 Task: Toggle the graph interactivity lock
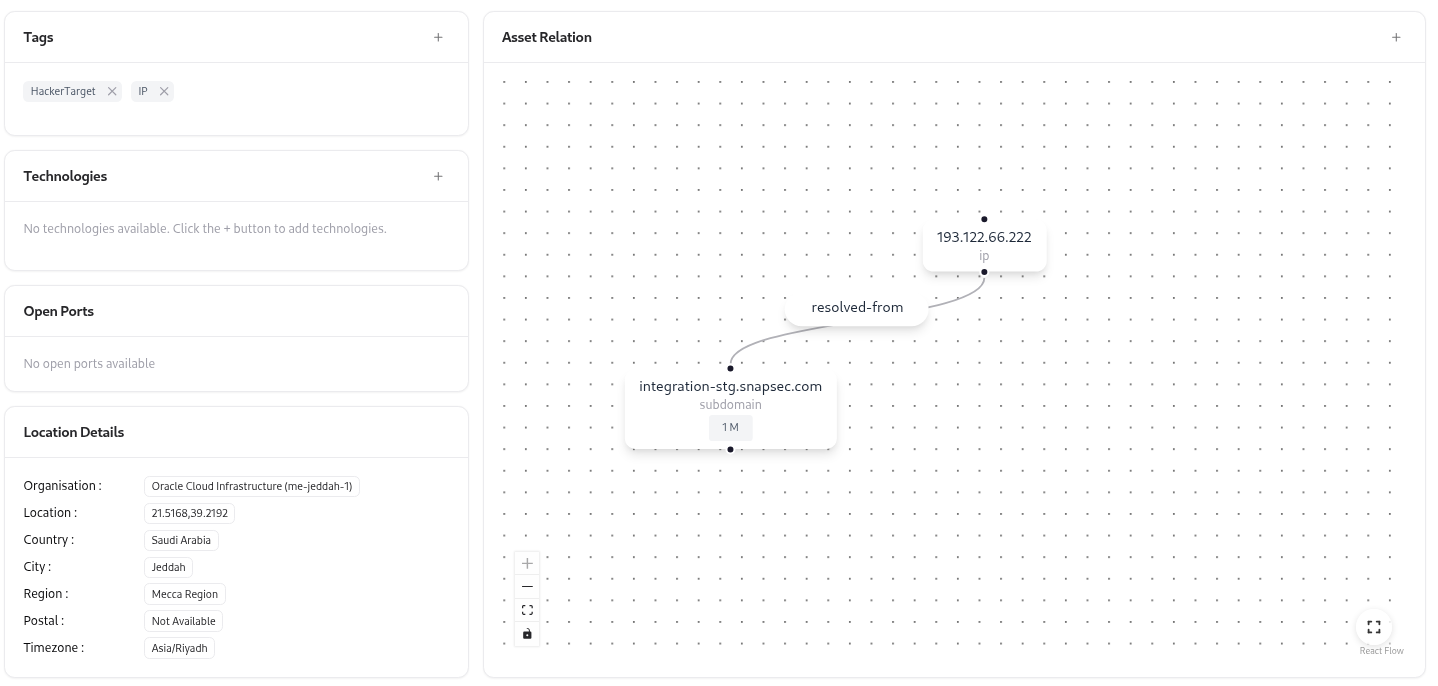tap(527, 633)
